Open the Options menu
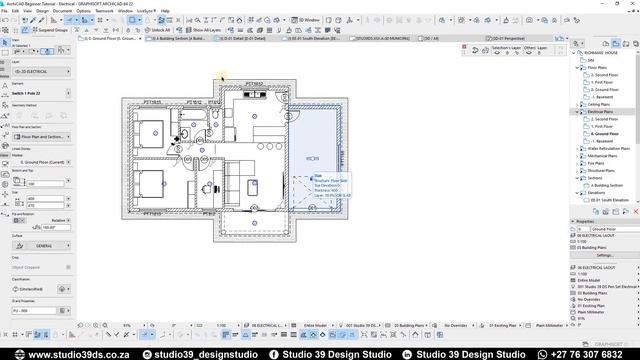The image size is (640, 360). (x=83, y=11)
